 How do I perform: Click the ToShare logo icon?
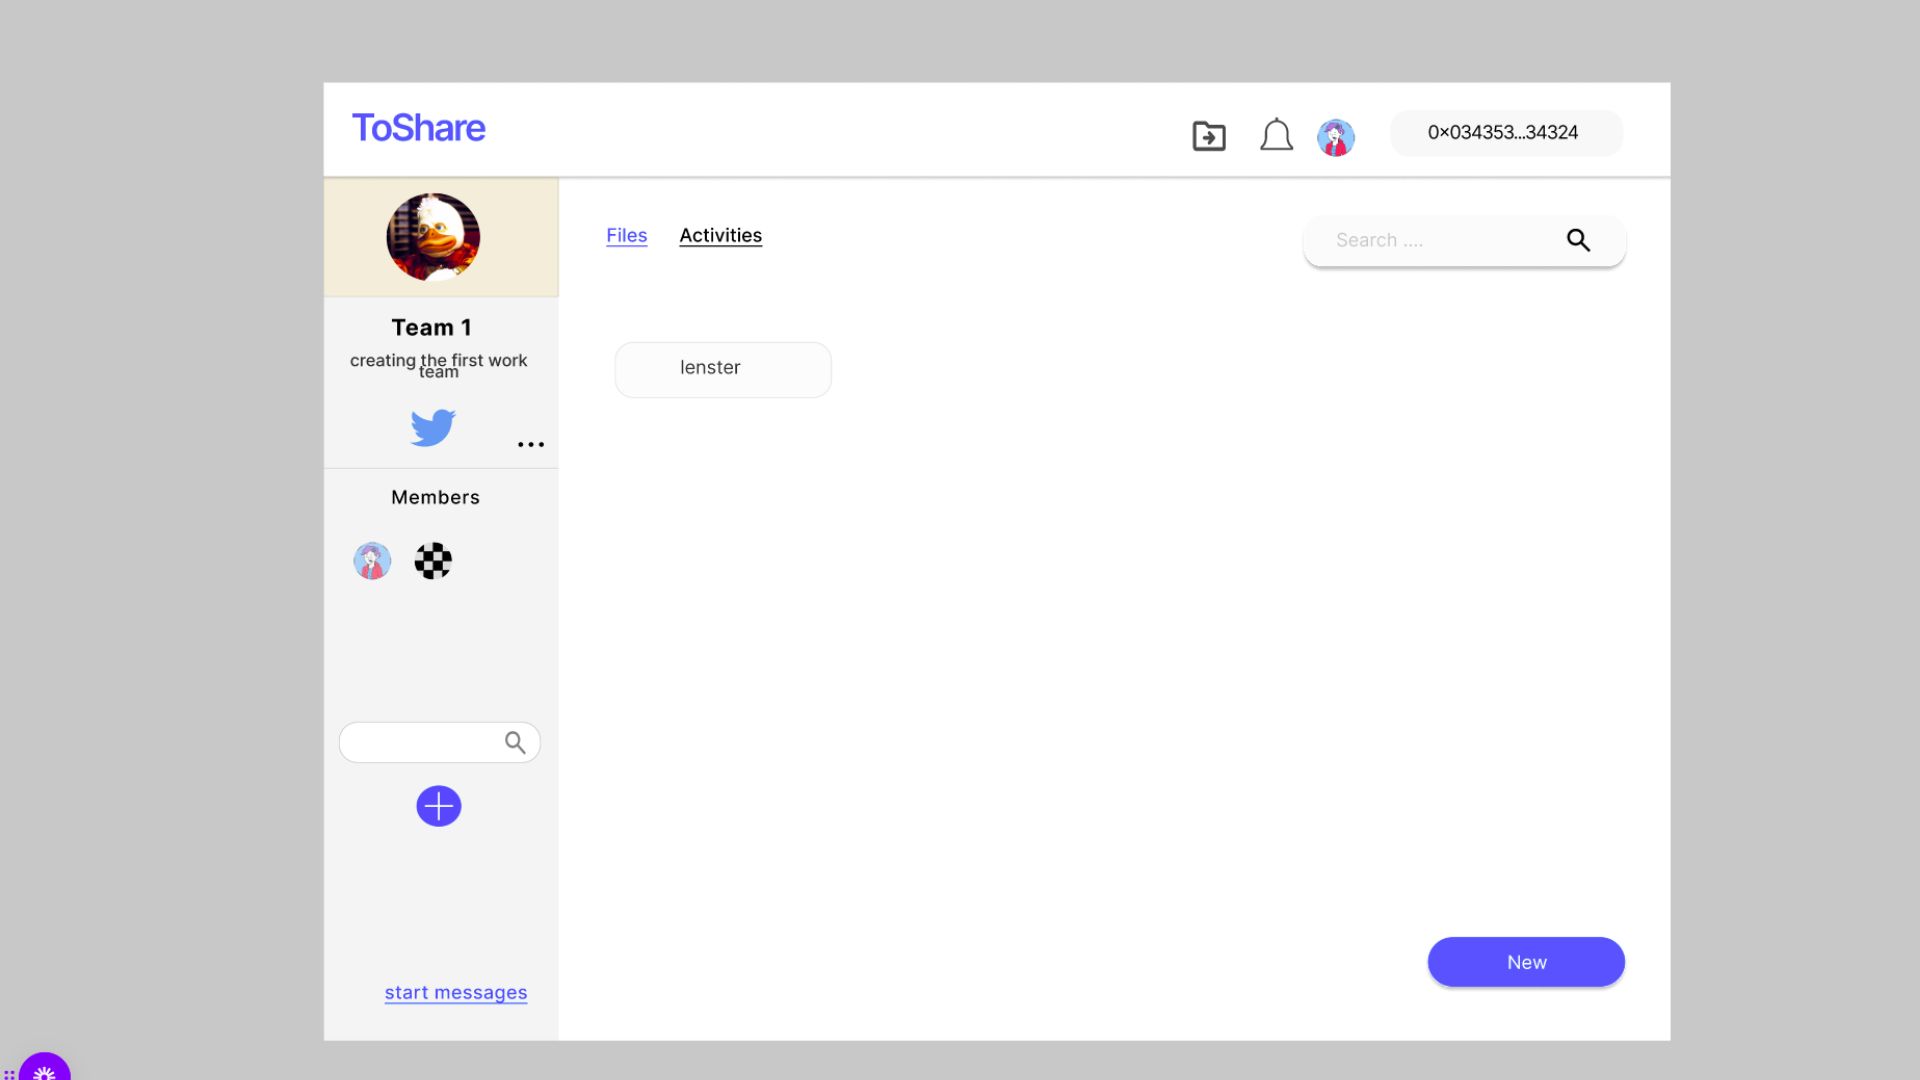click(419, 127)
